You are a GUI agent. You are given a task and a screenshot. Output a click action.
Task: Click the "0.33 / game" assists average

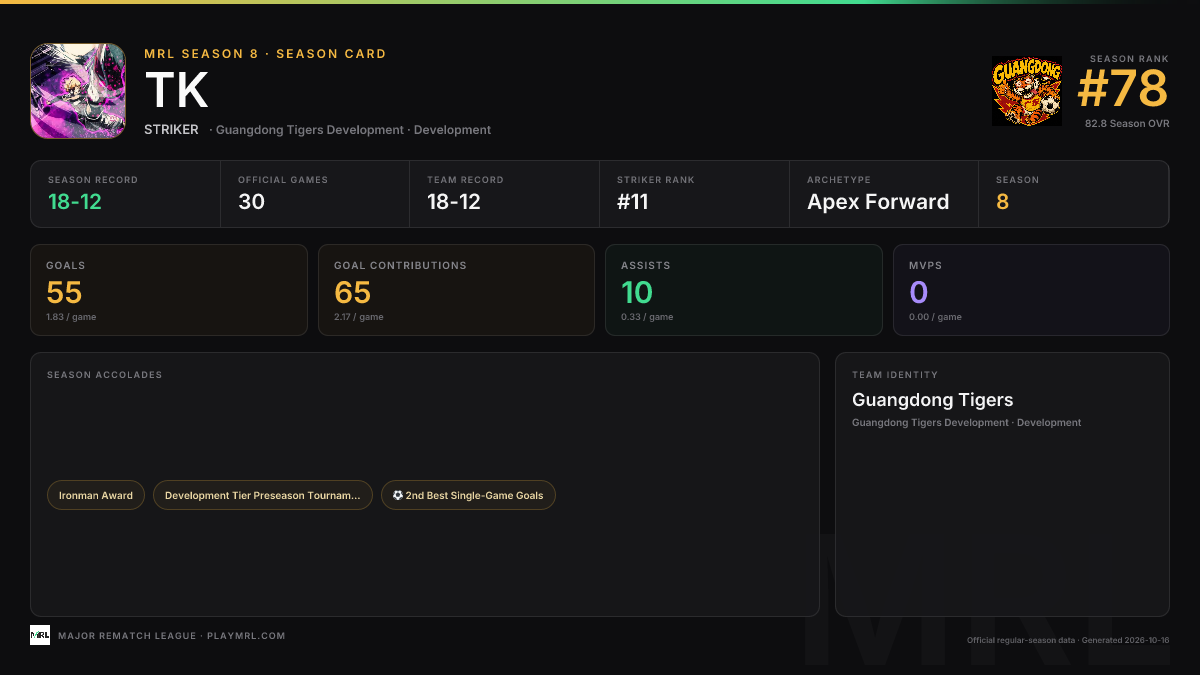[647, 317]
